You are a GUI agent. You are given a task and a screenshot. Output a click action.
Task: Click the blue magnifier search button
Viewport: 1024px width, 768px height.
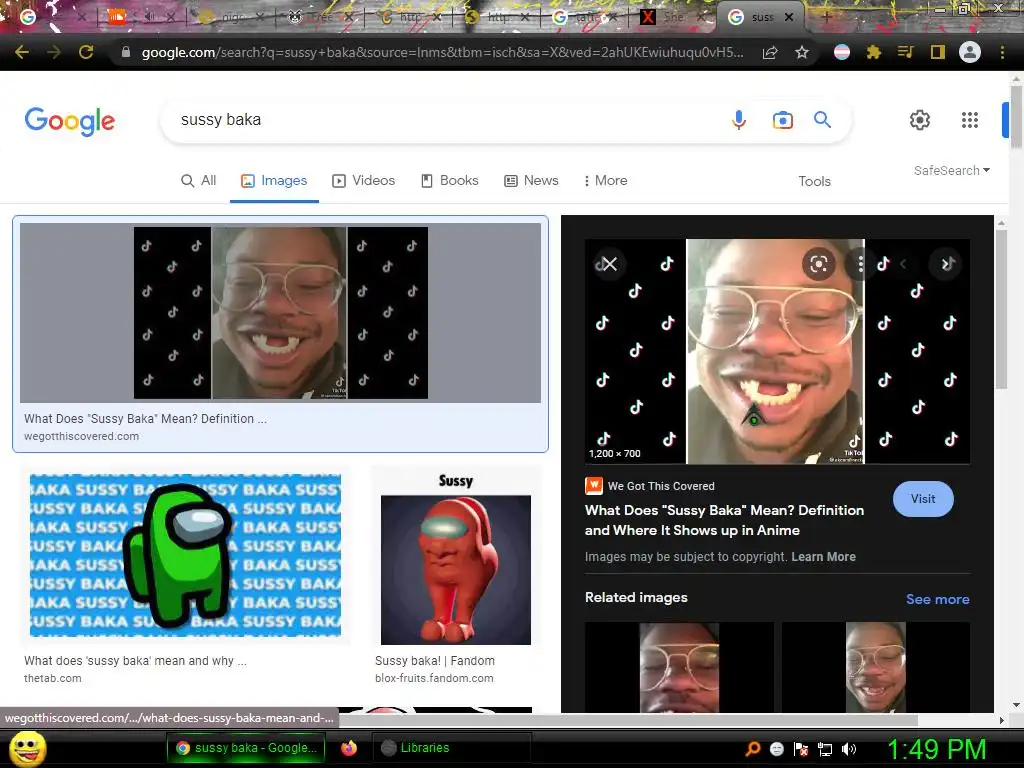pyautogui.click(x=822, y=120)
